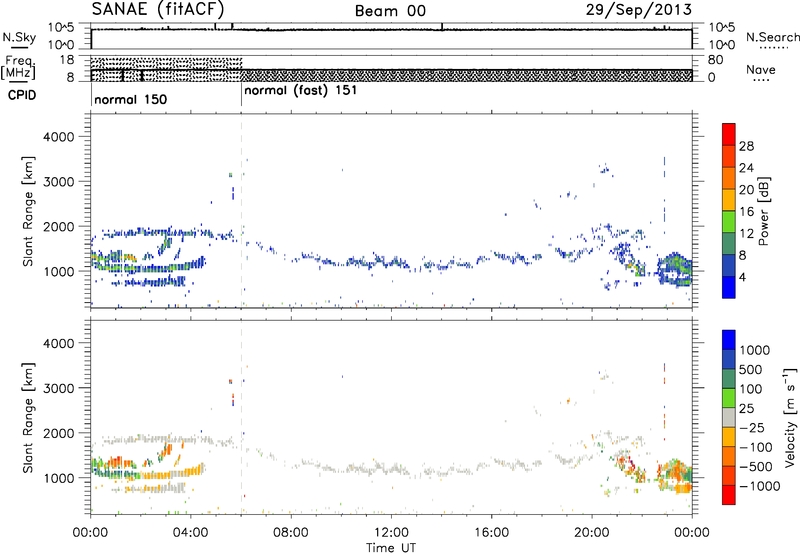Click 'Slant Range [km]' label of power panel
800x554 pixels.
click(28, 211)
